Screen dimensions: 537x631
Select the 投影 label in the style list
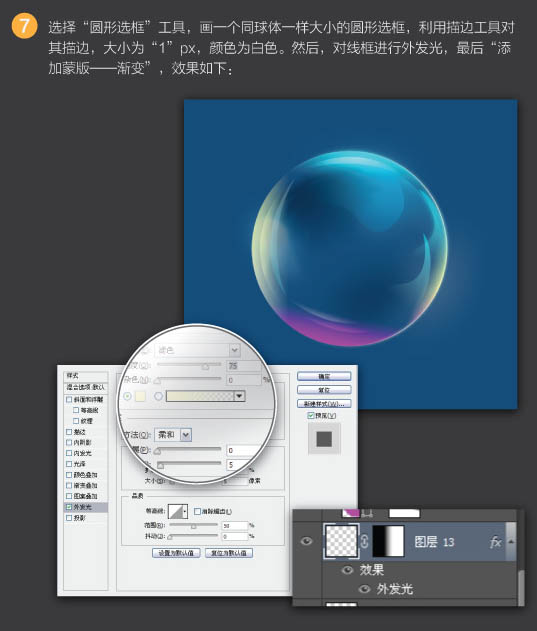tap(79, 518)
